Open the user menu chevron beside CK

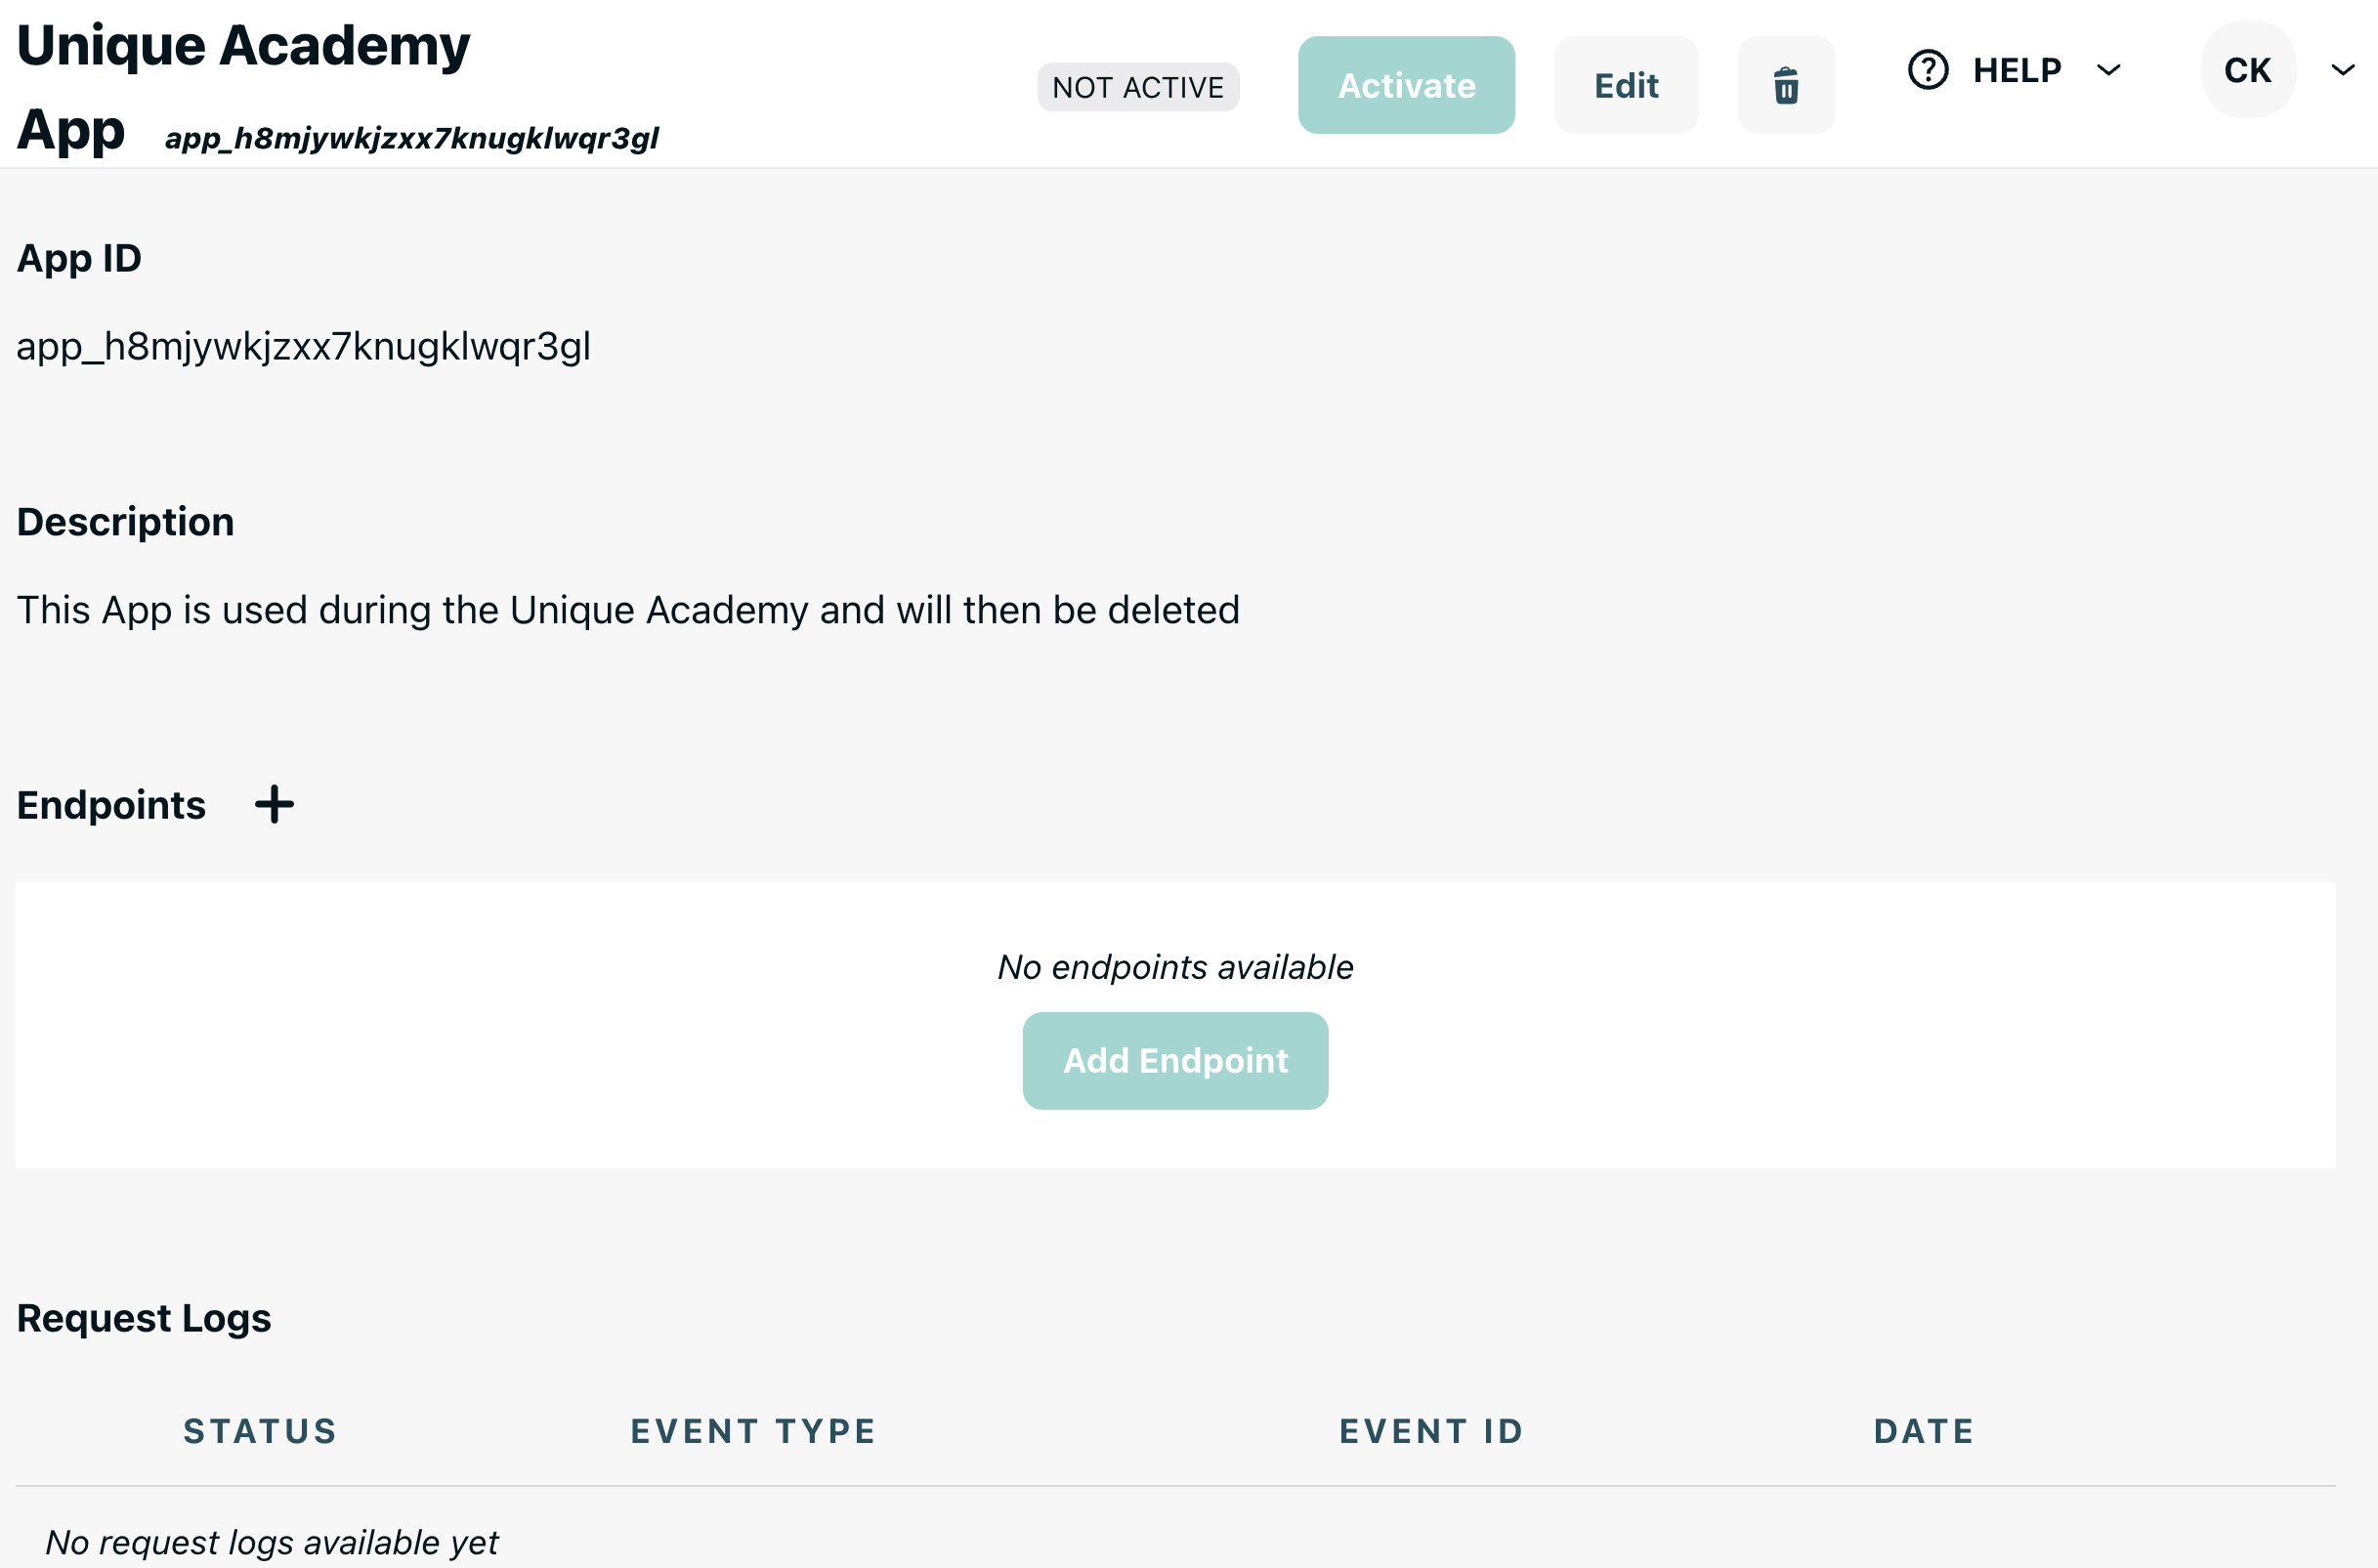pyautogui.click(x=2342, y=70)
